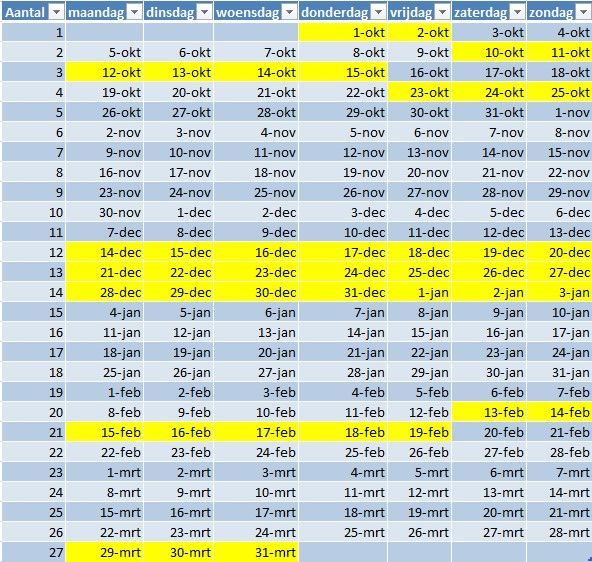The height and width of the screenshot is (562, 592).
Task: Select the yellow cell 25-dec
Action: coord(420,273)
